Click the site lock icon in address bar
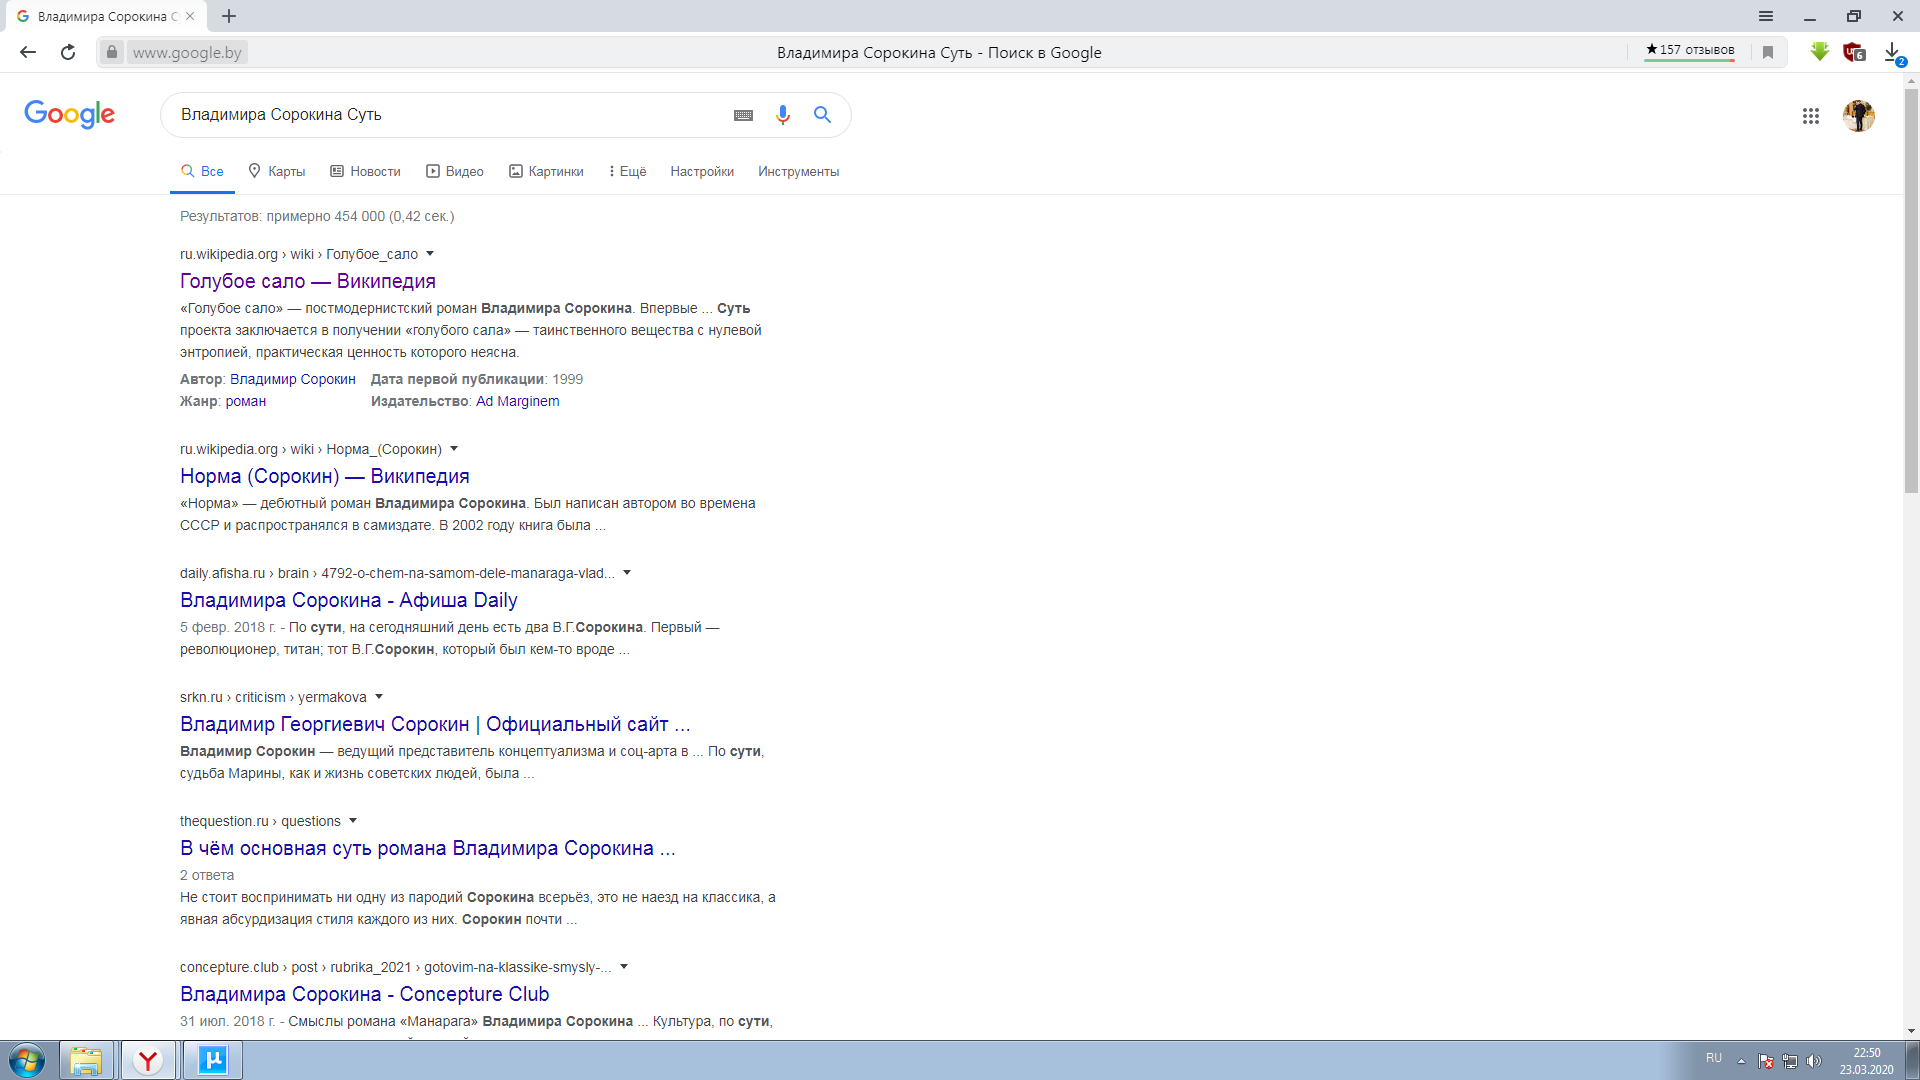Viewport: 1920px width, 1080px height. coord(112,52)
